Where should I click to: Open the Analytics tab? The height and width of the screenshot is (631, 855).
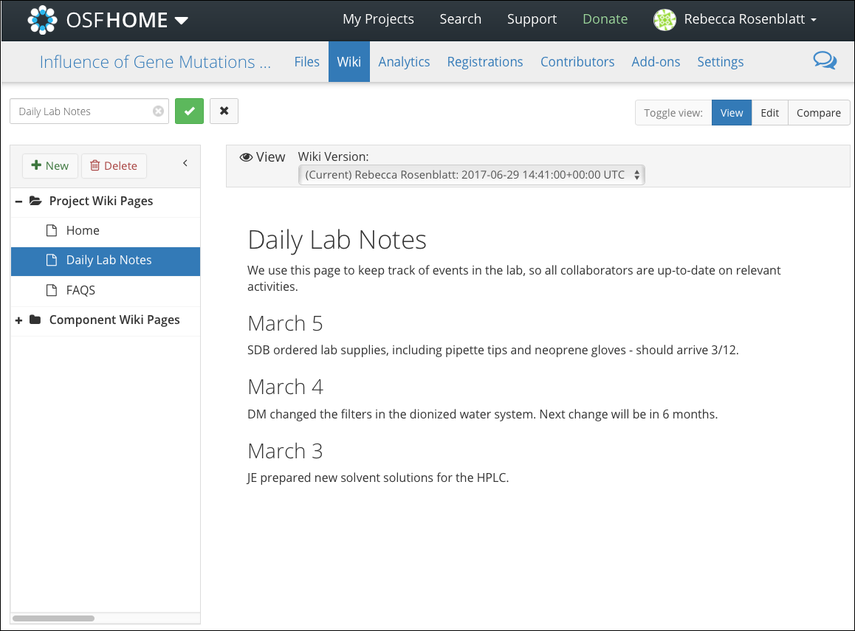(404, 62)
